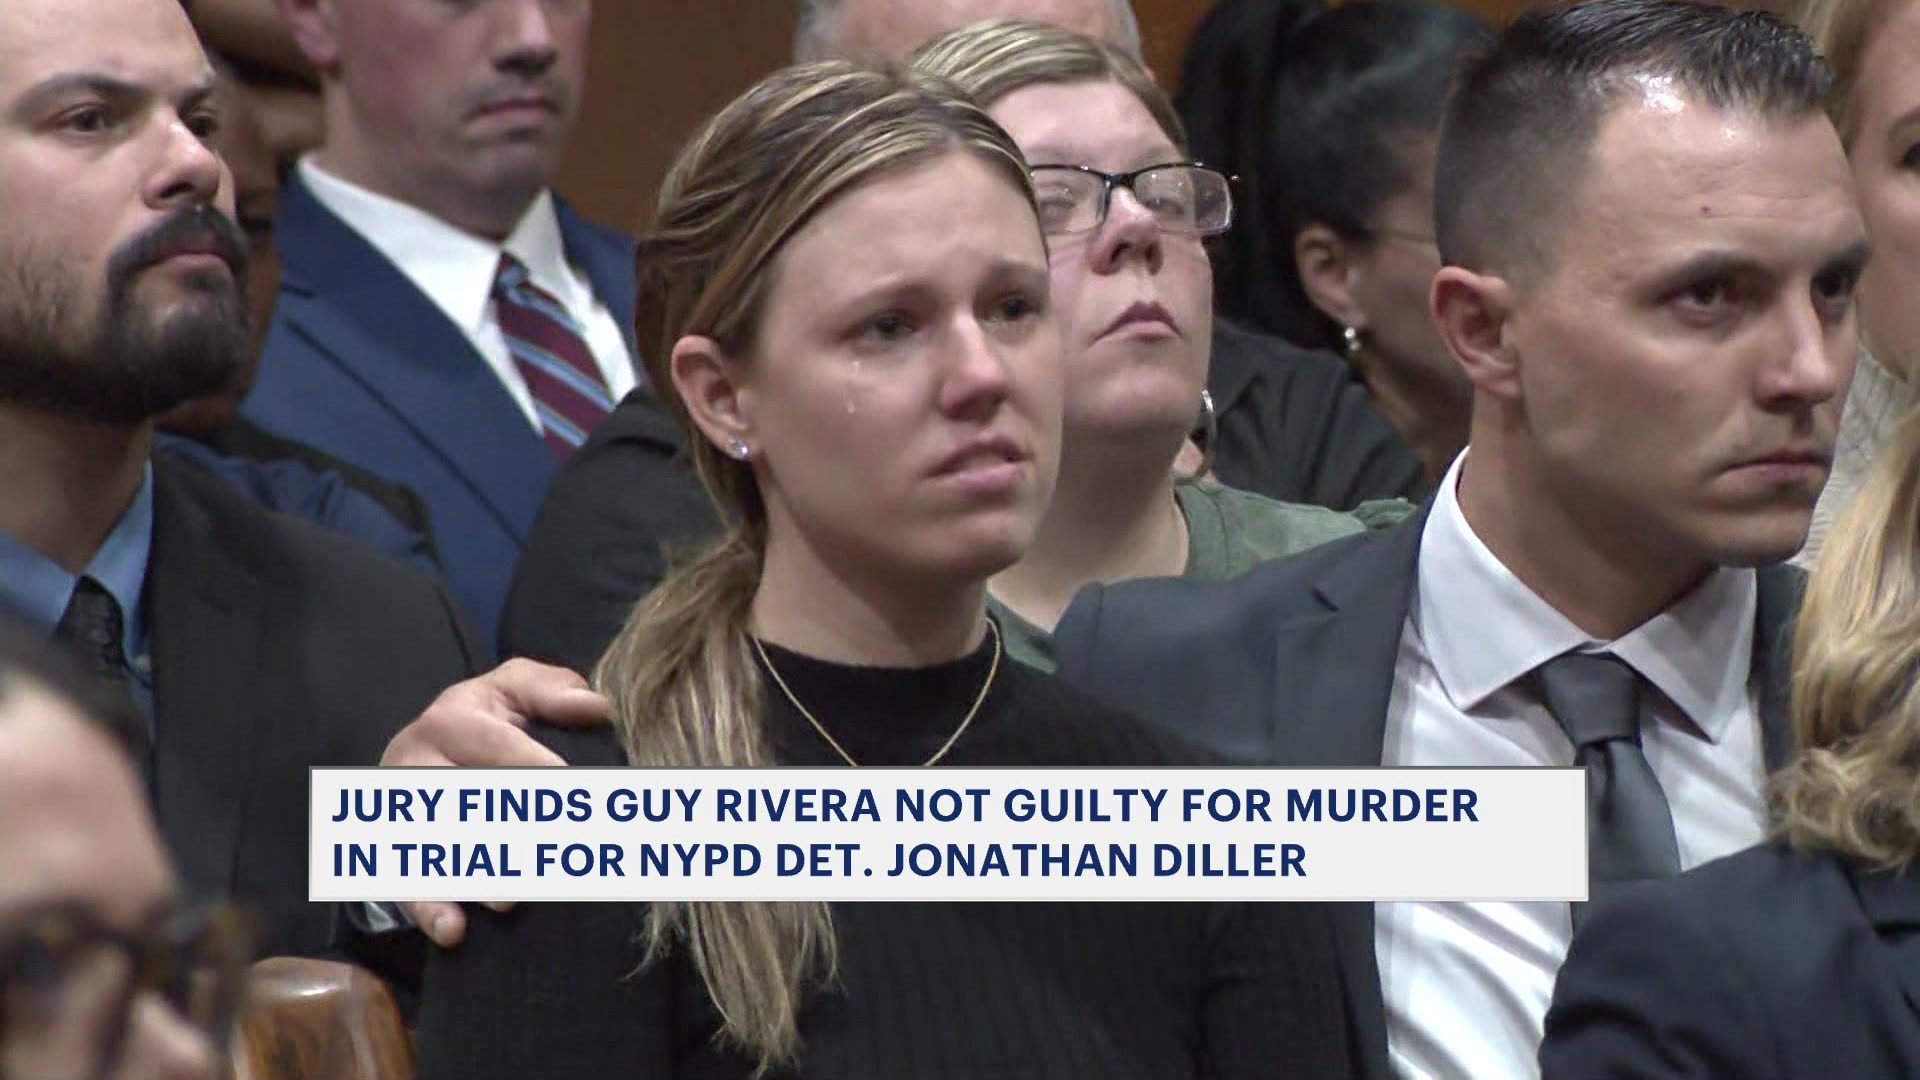Click the news headline caption banner
Screen dimensions: 1920x1080
point(948,834)
